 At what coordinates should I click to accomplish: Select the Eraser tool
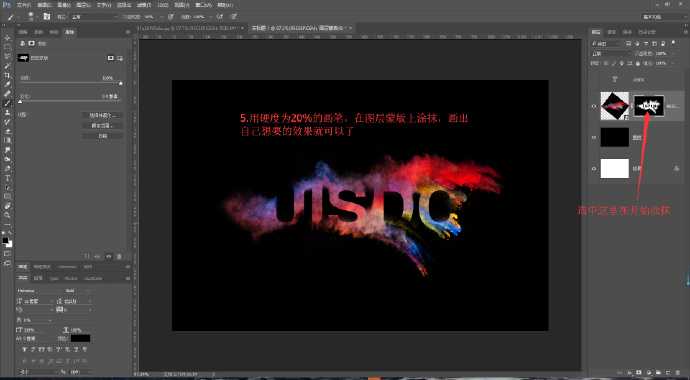tap(7, 131)
